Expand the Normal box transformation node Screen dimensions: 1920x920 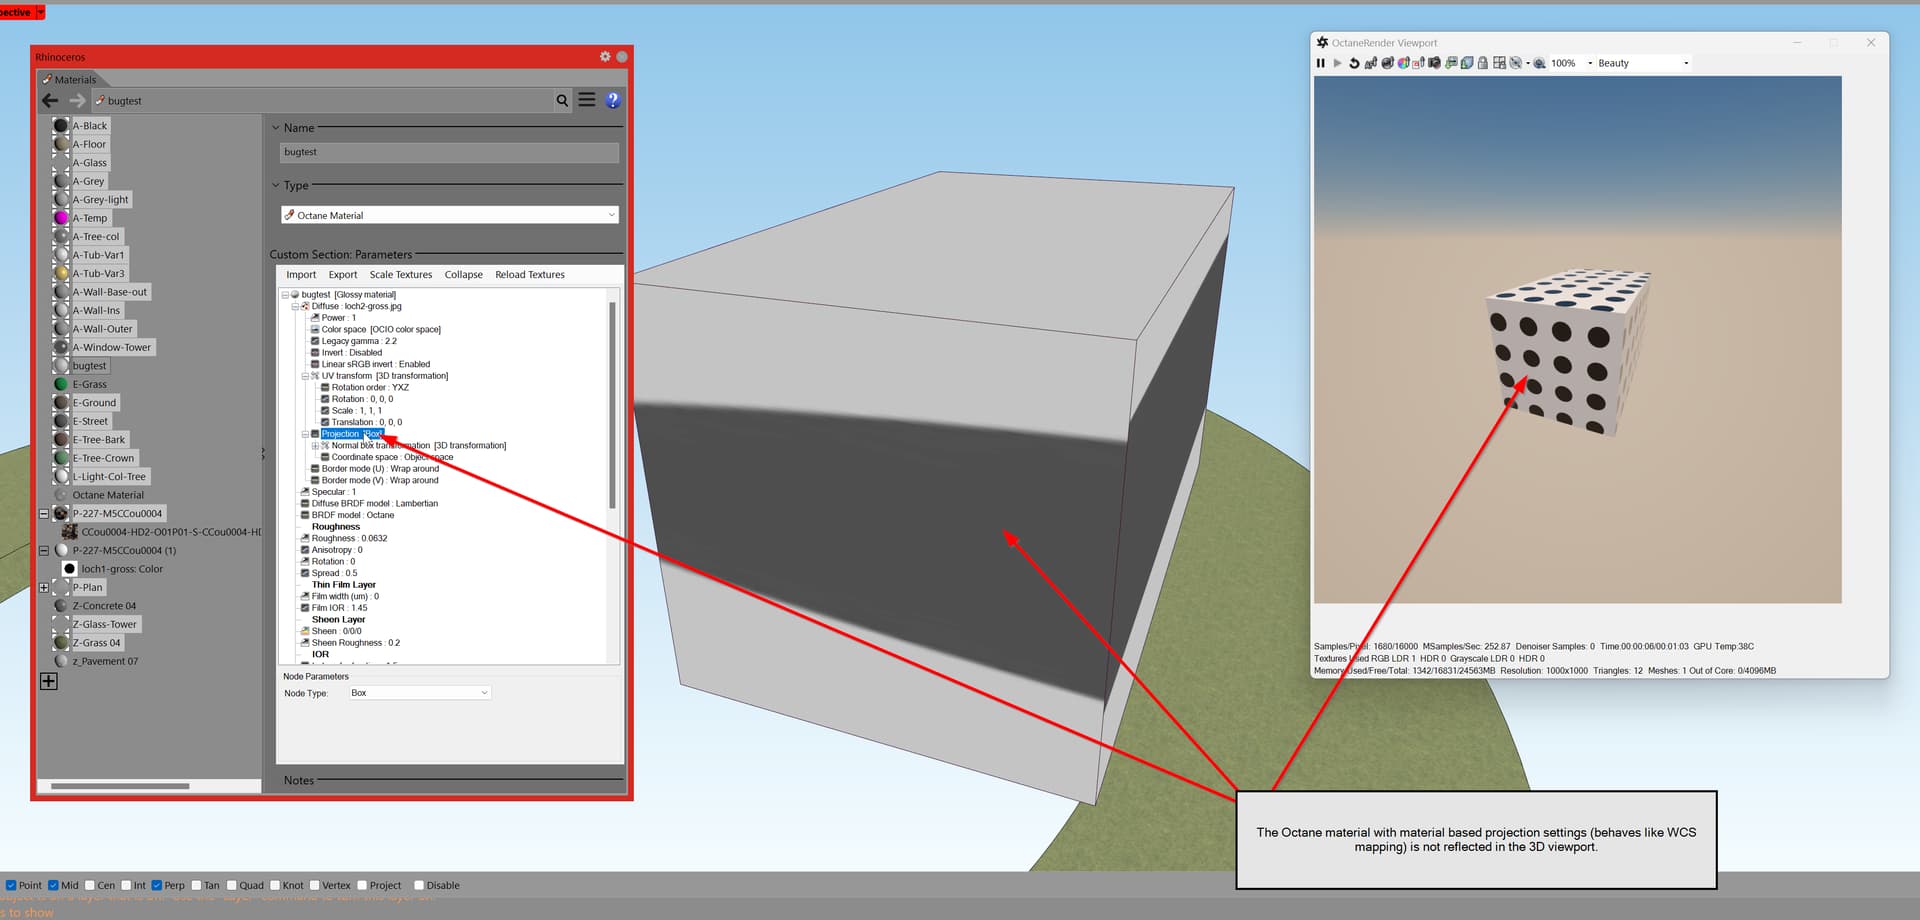(315, 446)
